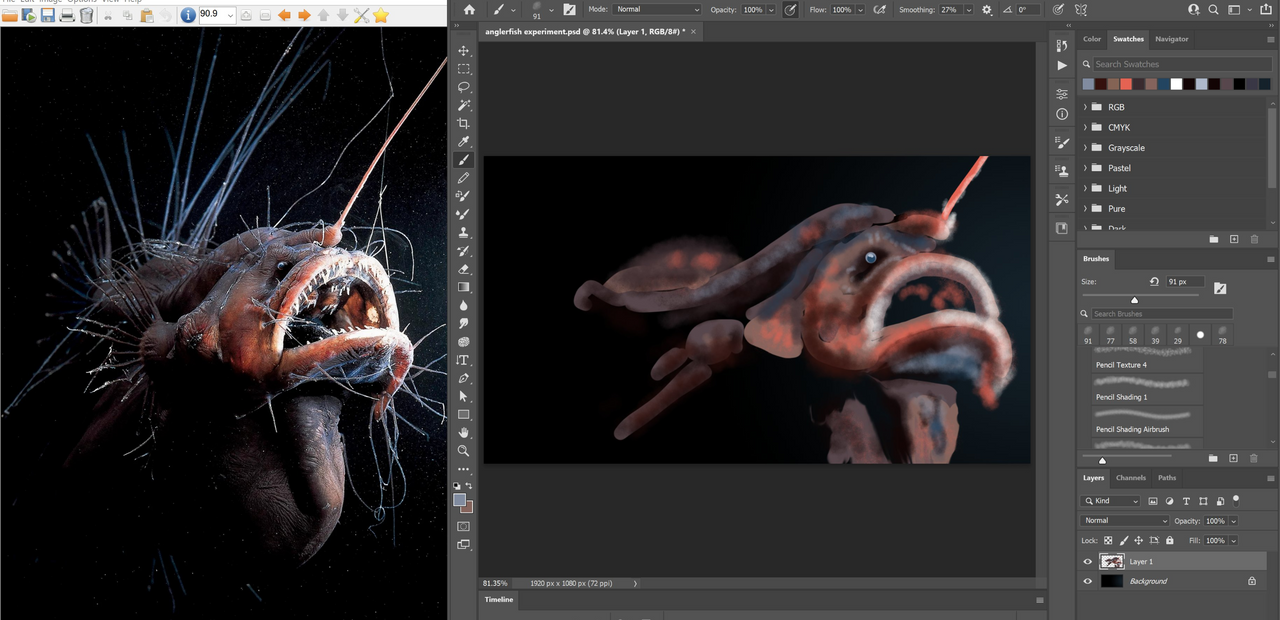Toggle lock all for layer
1280x620 pixels.
coord(1169,540)
